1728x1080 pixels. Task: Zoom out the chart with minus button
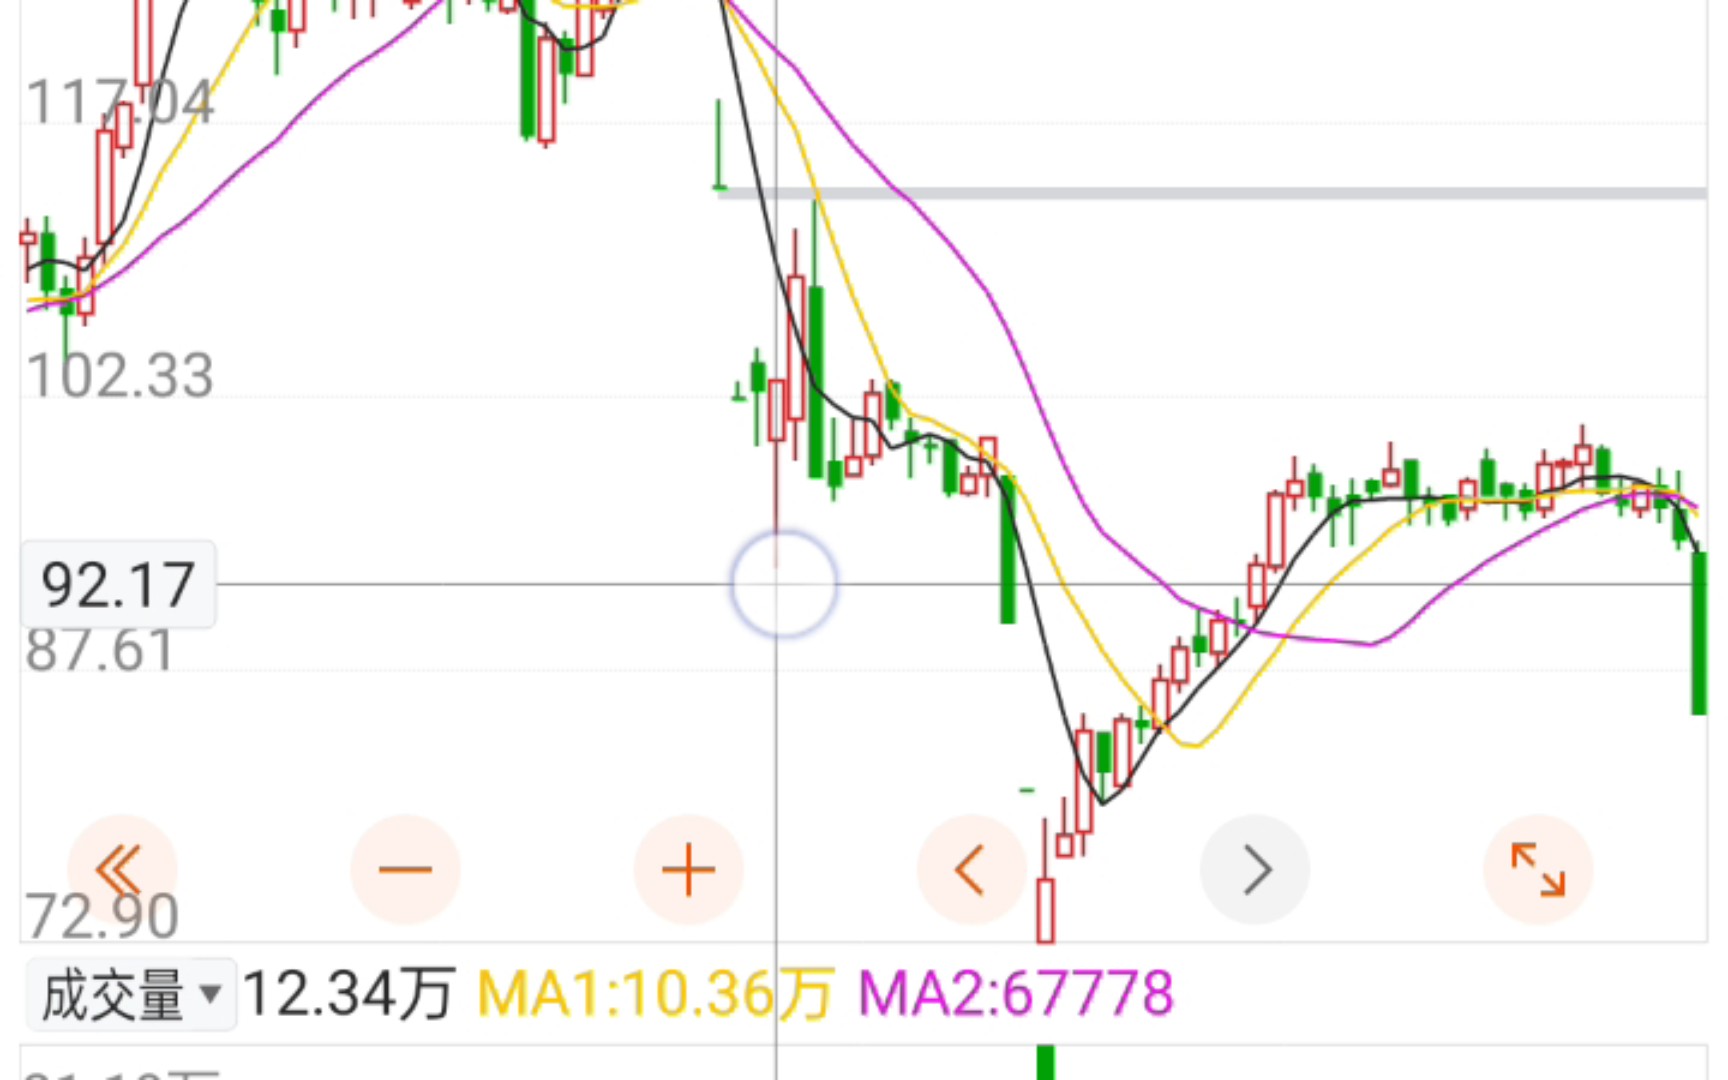coord(405,869)
